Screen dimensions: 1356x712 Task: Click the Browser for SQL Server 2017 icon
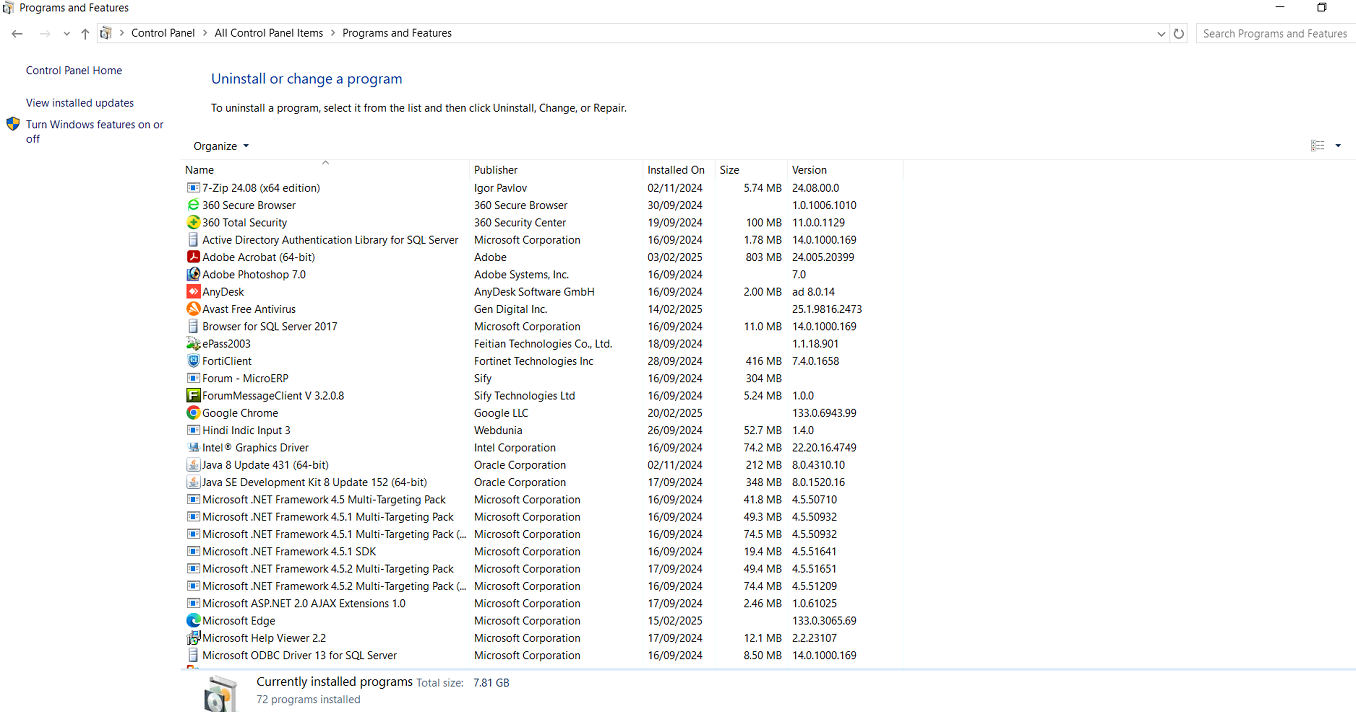(193, 326)
